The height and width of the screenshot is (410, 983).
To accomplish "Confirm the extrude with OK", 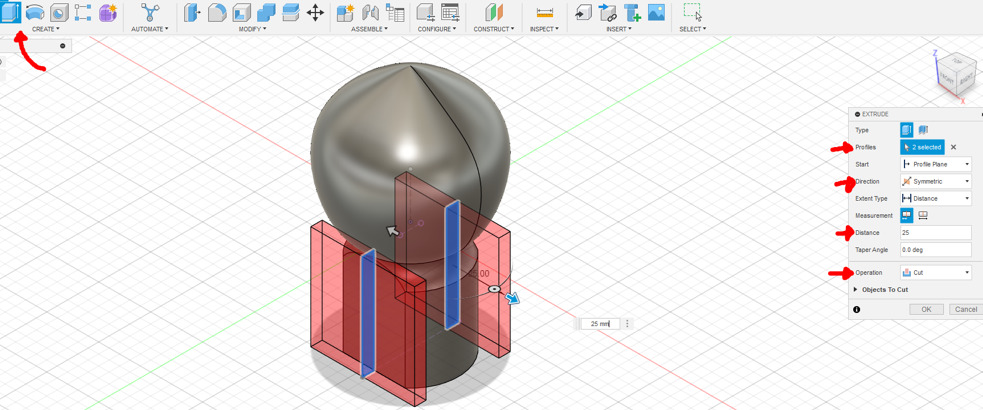I will (927, 309).
